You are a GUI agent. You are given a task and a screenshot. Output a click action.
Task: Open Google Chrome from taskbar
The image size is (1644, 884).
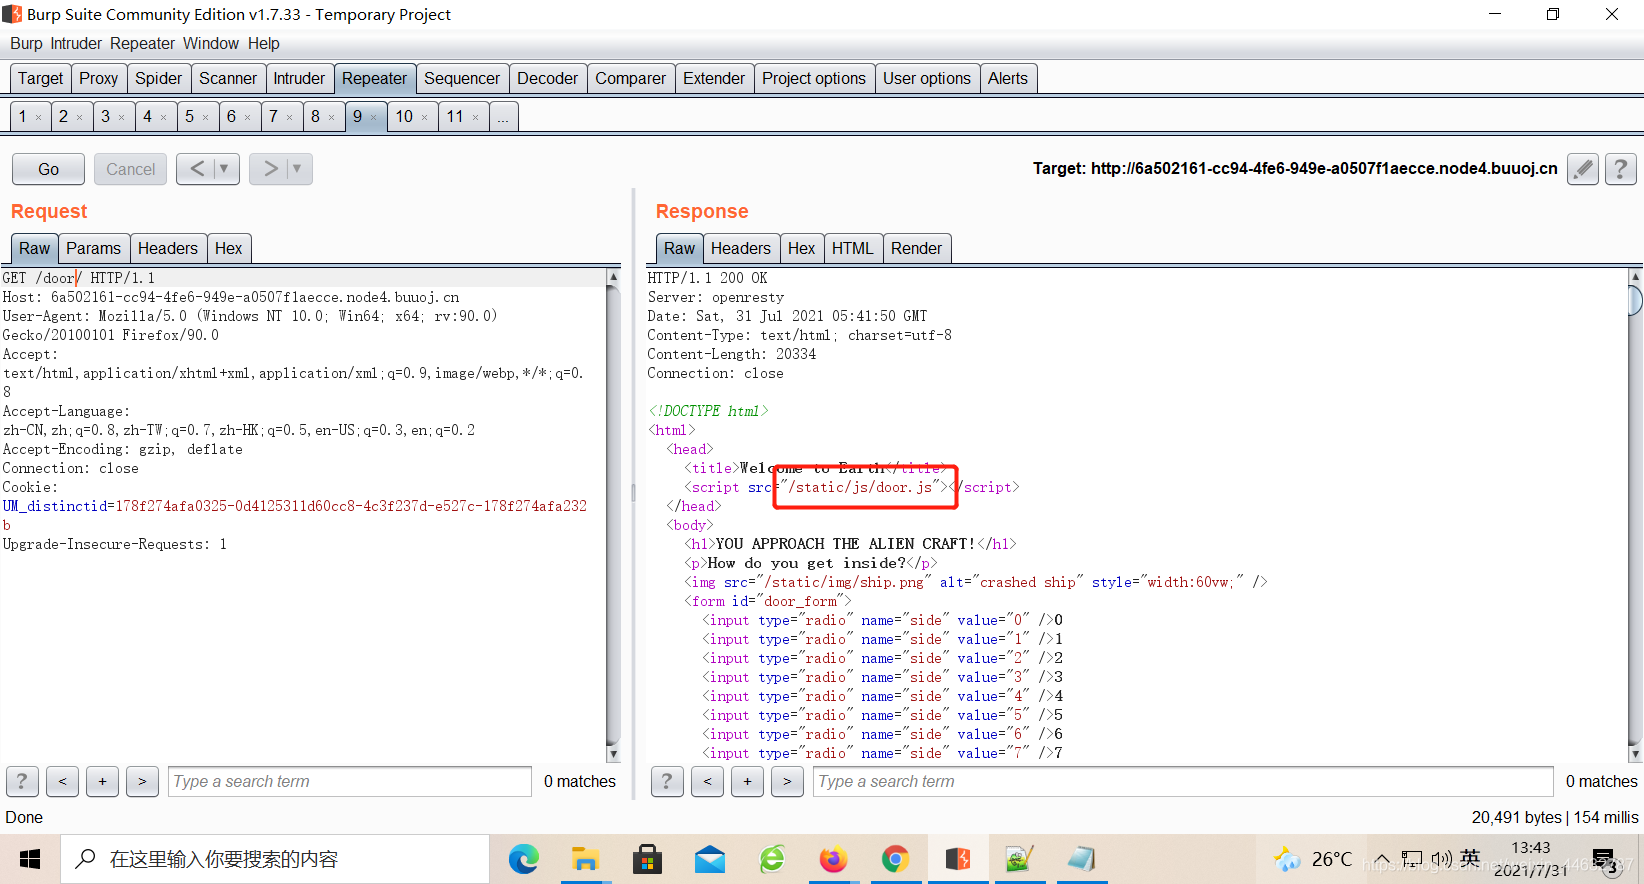point(895,859)
